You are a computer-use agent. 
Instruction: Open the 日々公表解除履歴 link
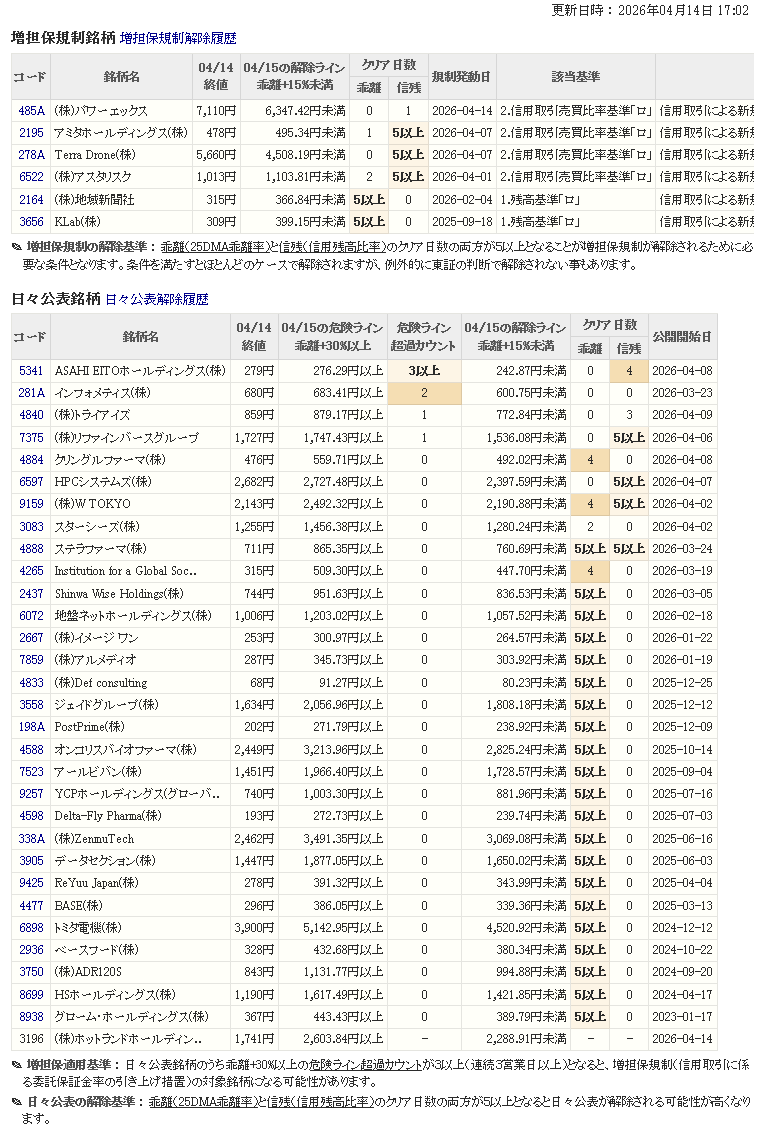(156, 299)
